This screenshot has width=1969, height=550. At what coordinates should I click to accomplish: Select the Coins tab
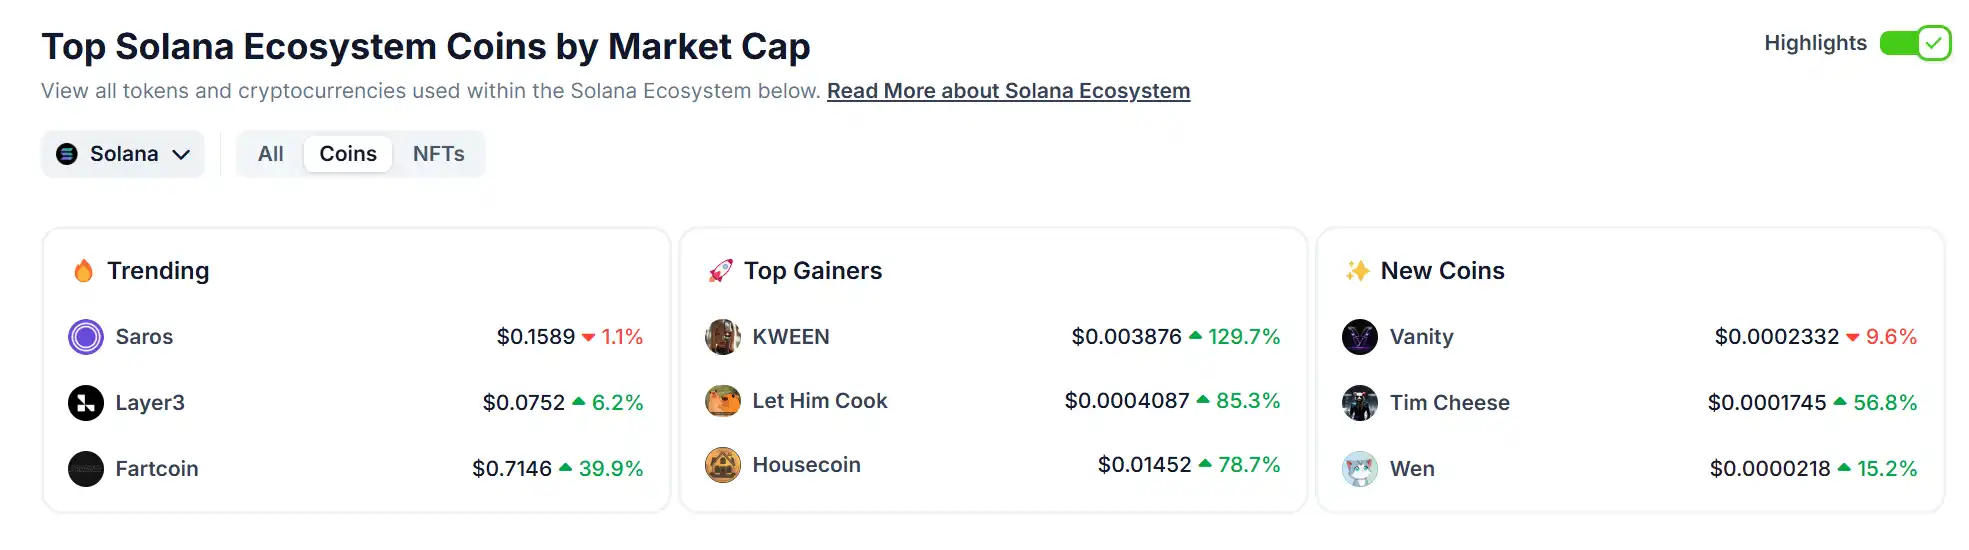[x=348, y=154]
